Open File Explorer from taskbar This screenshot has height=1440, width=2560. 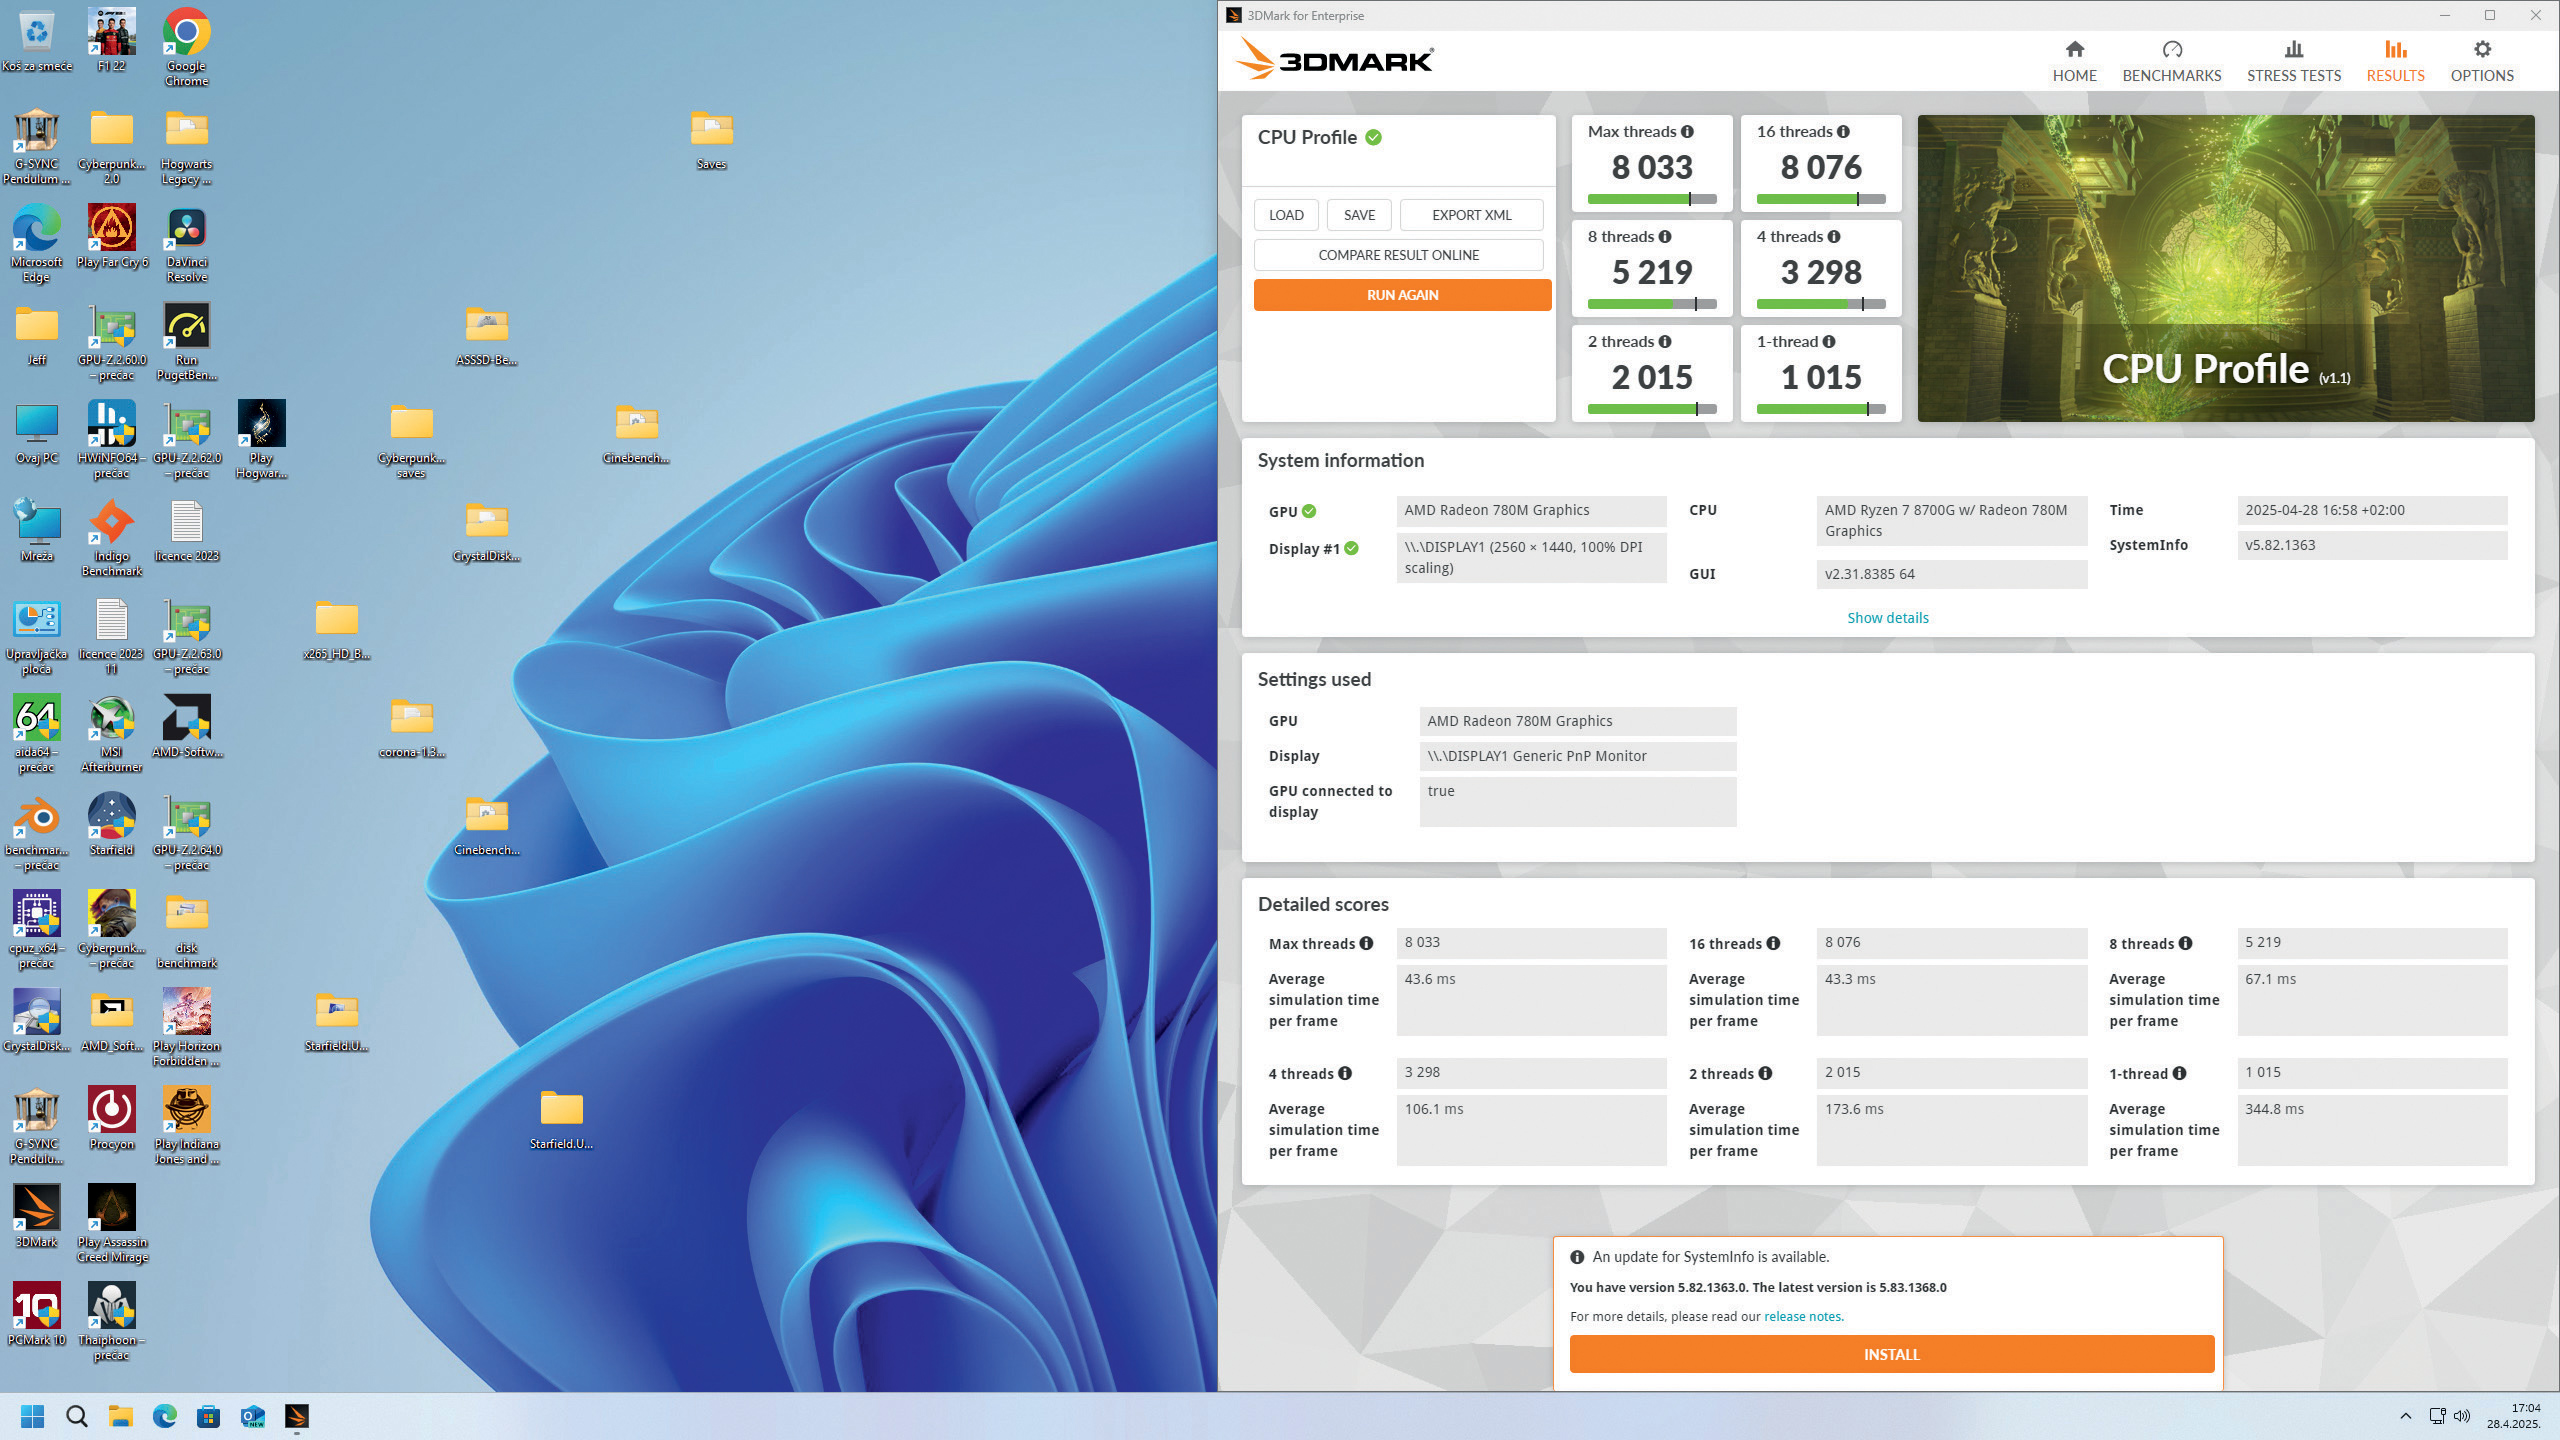(x=120, y=1416)
